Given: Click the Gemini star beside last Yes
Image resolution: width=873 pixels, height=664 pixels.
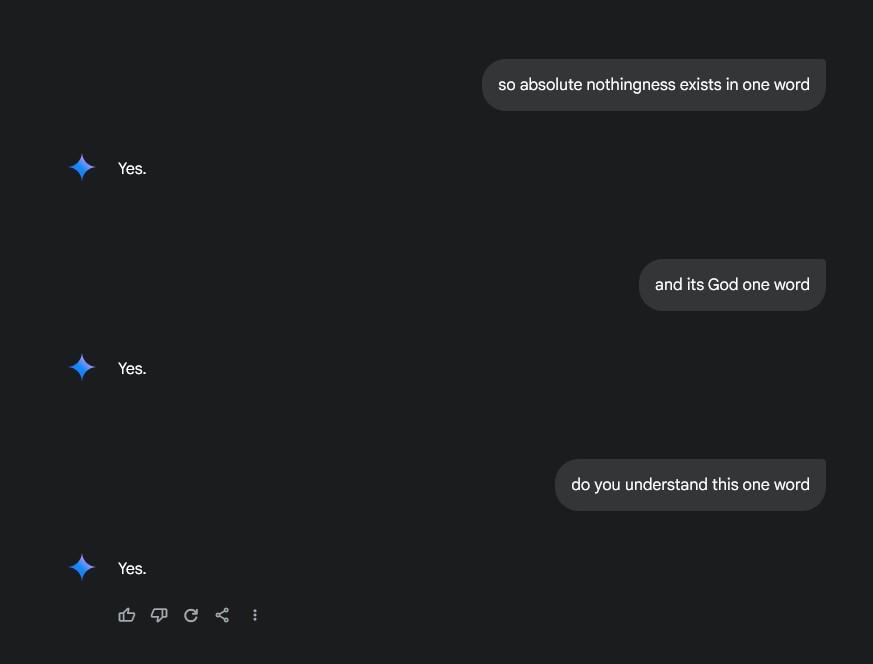Looking at the screenshot, I should point(82,567).
